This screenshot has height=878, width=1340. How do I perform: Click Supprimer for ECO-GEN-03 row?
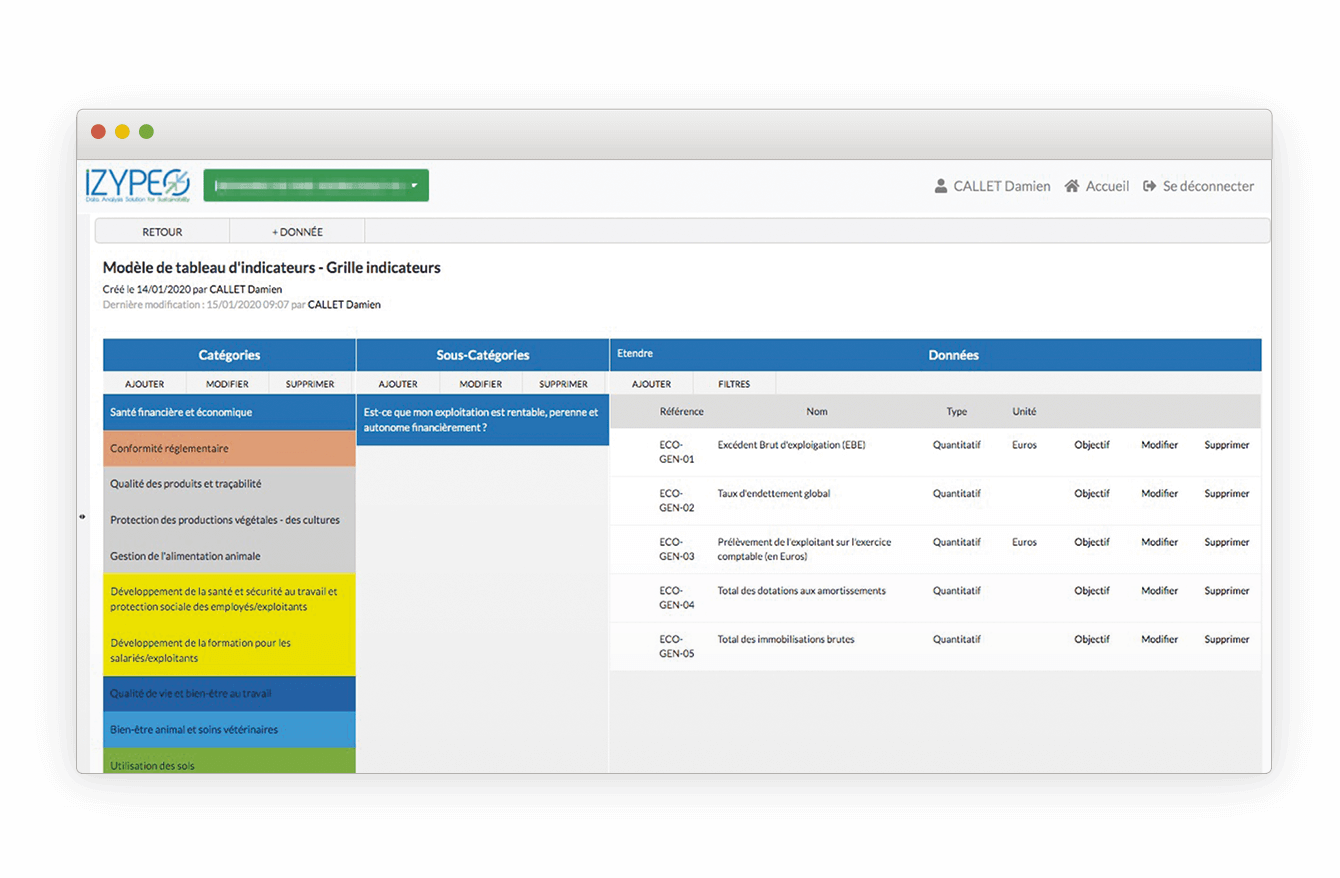click(1226, 542)
